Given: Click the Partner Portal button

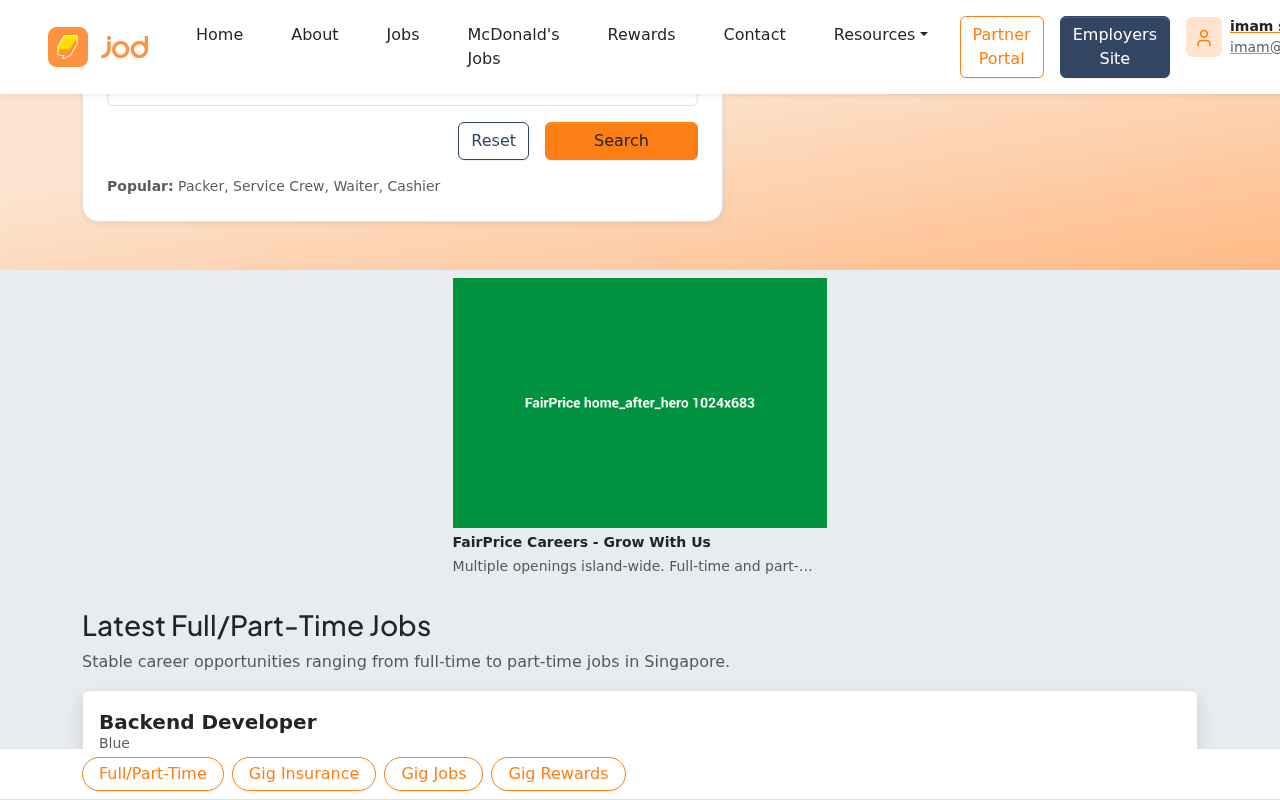Looking at the screenshot, I should click(1001, 47).
